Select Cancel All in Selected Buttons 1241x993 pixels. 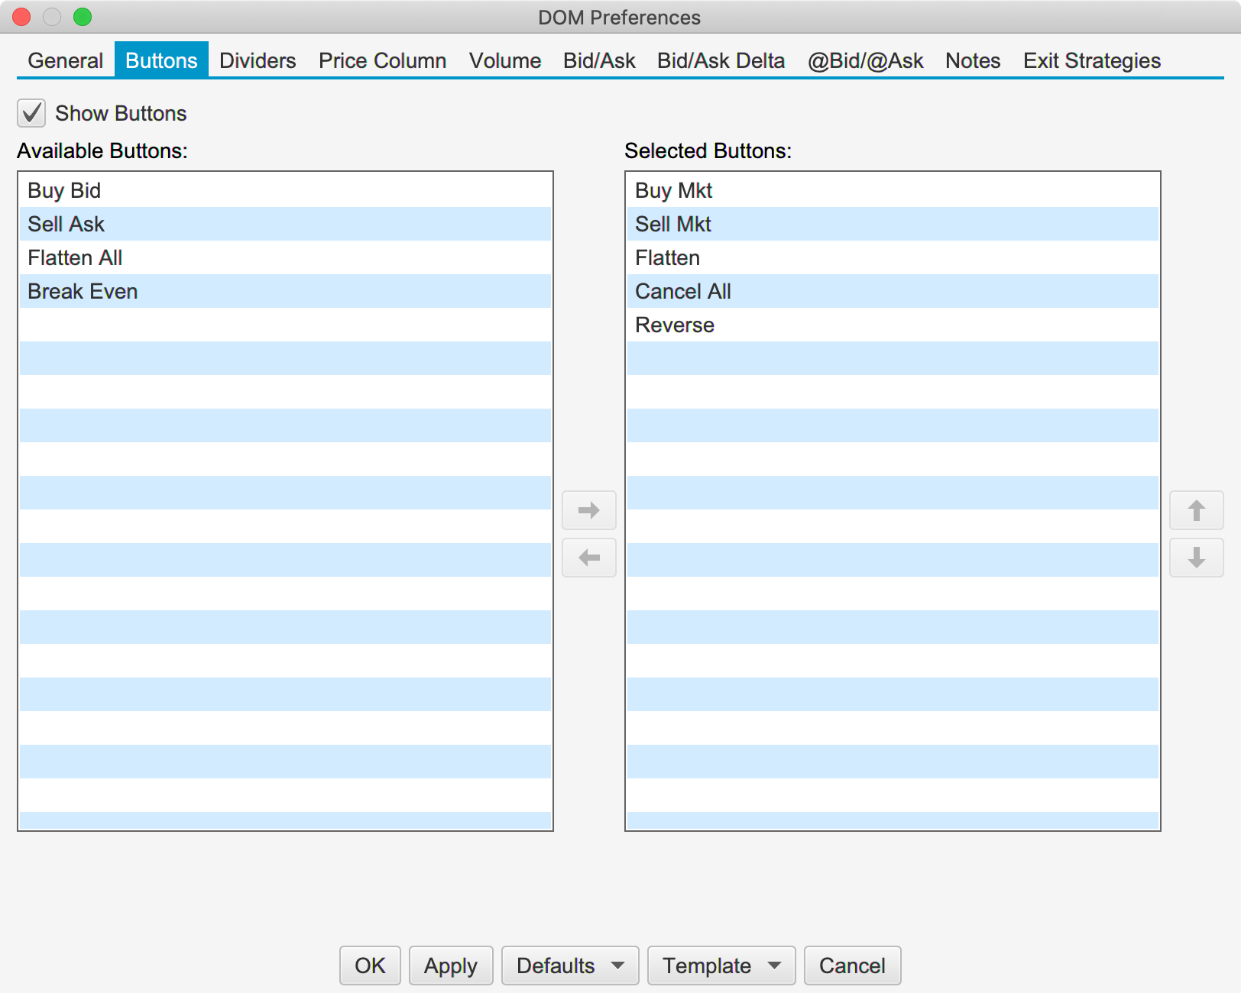coord(683,292)
